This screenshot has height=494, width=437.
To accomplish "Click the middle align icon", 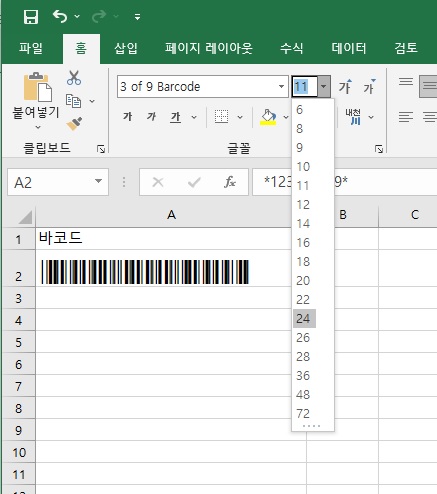I will pos(428,87).
